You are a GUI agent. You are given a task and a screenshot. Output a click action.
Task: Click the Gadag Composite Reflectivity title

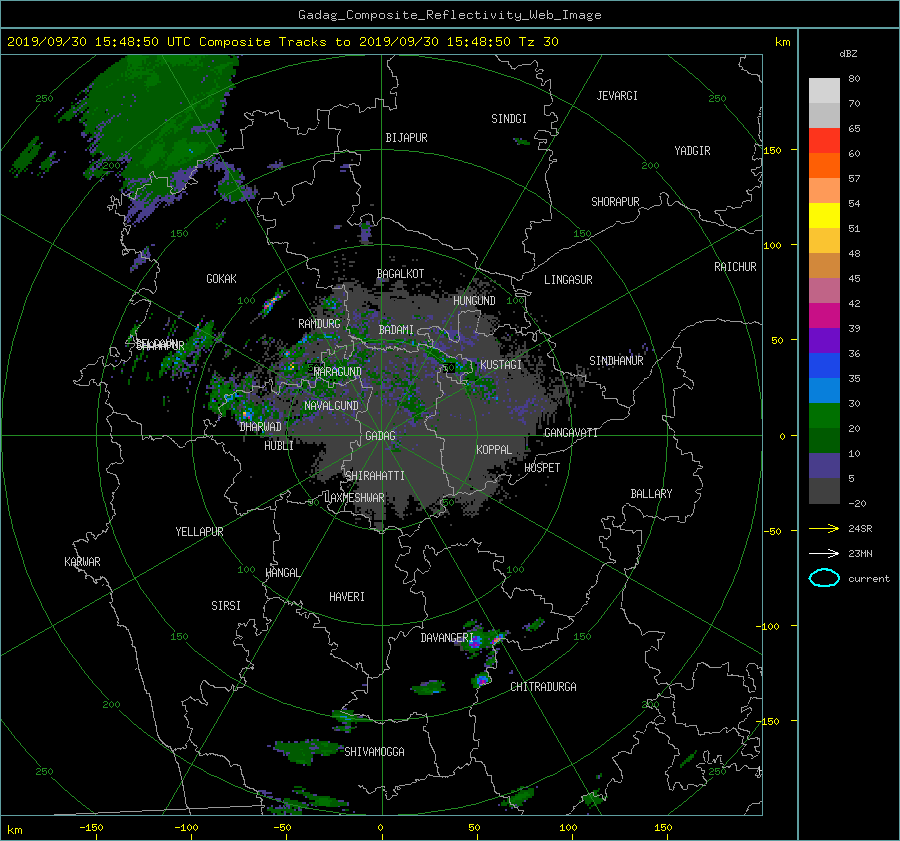449,15
